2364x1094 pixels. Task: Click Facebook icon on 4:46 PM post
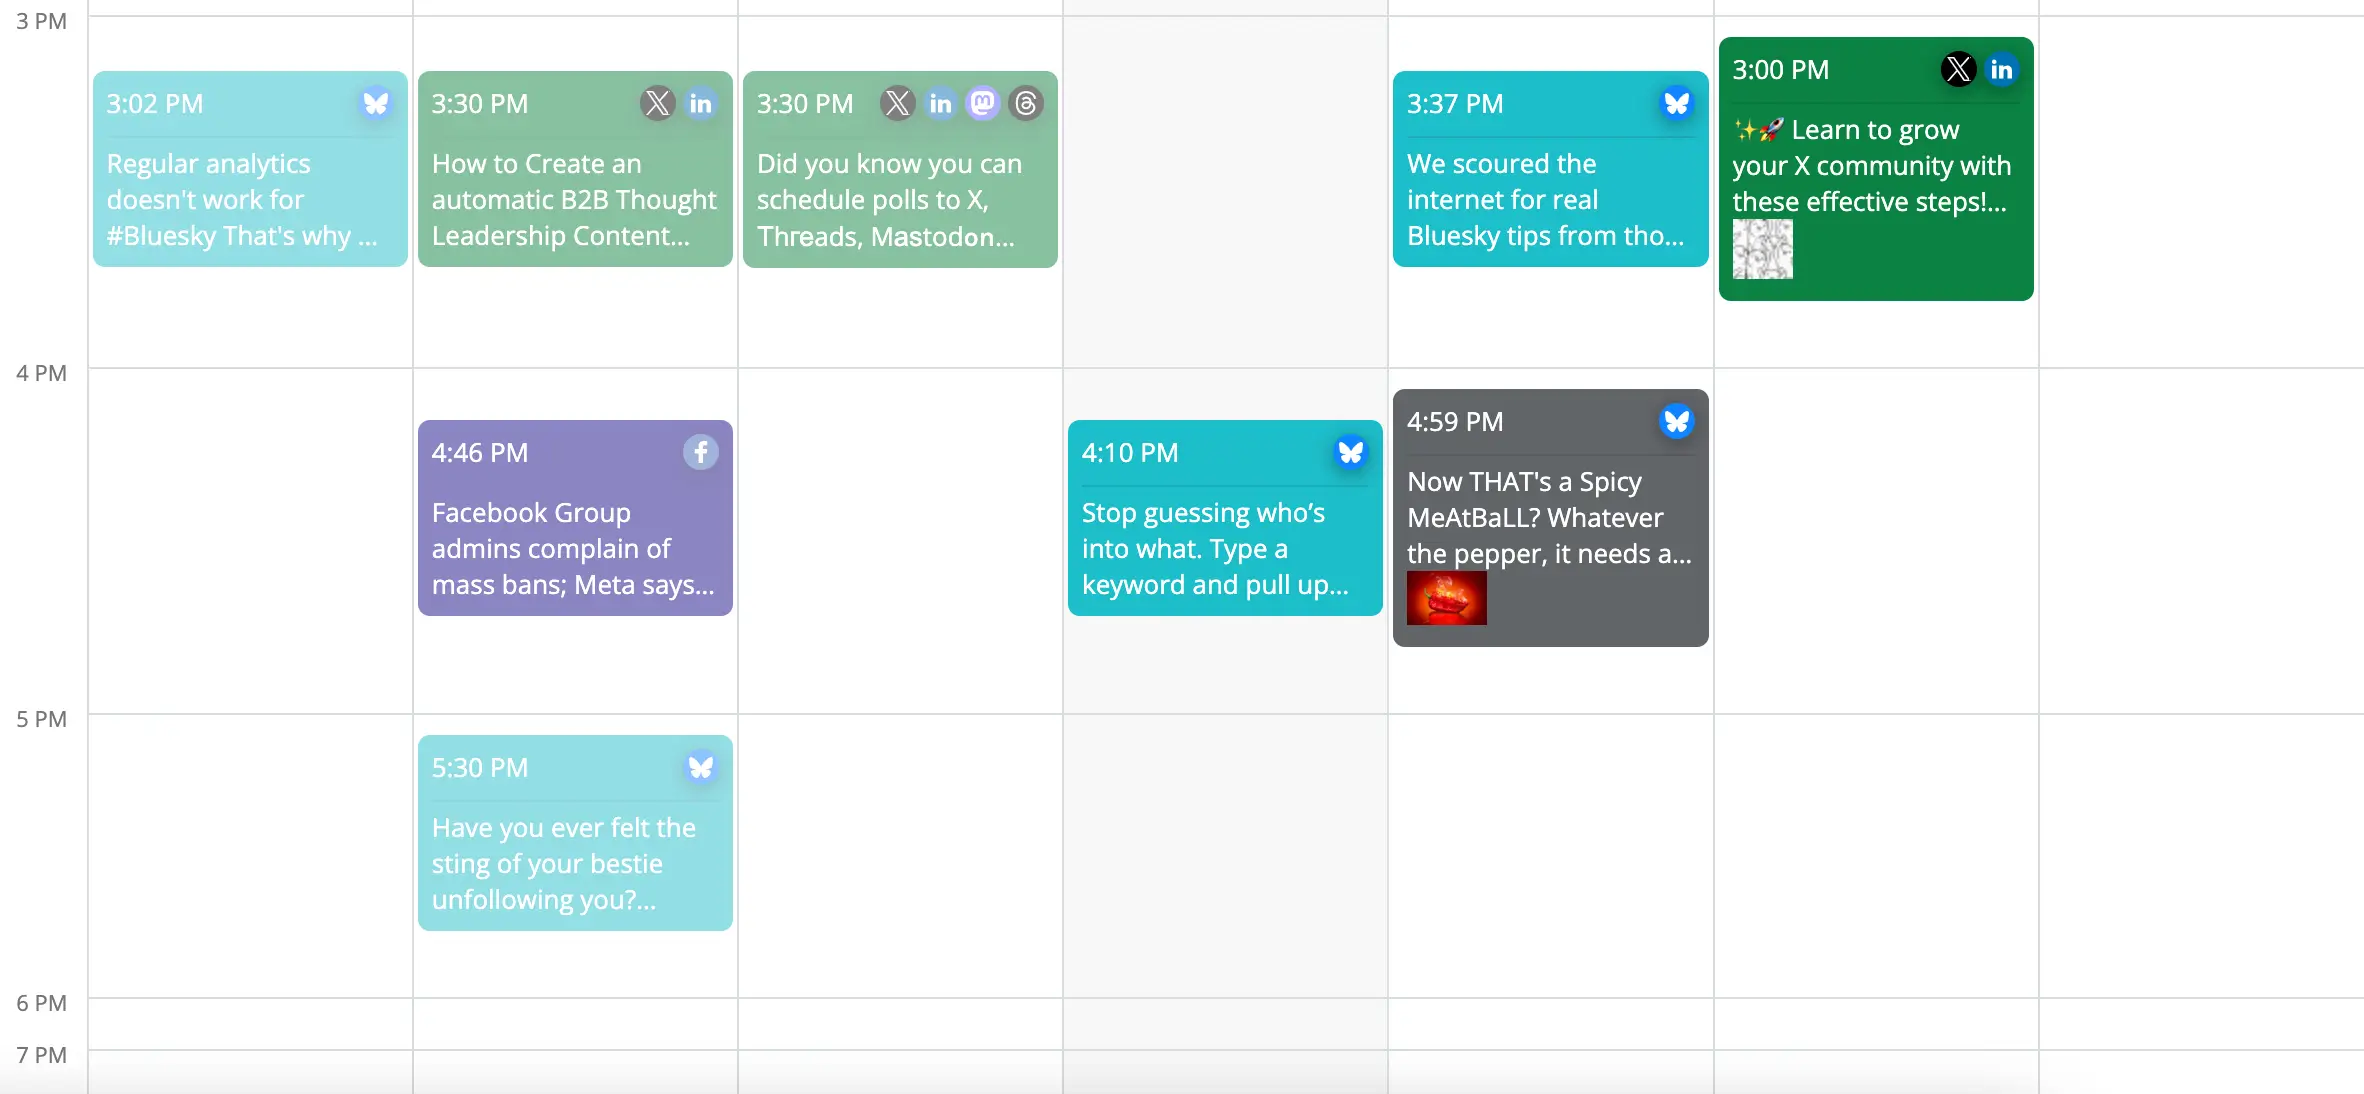coord(700,452)
